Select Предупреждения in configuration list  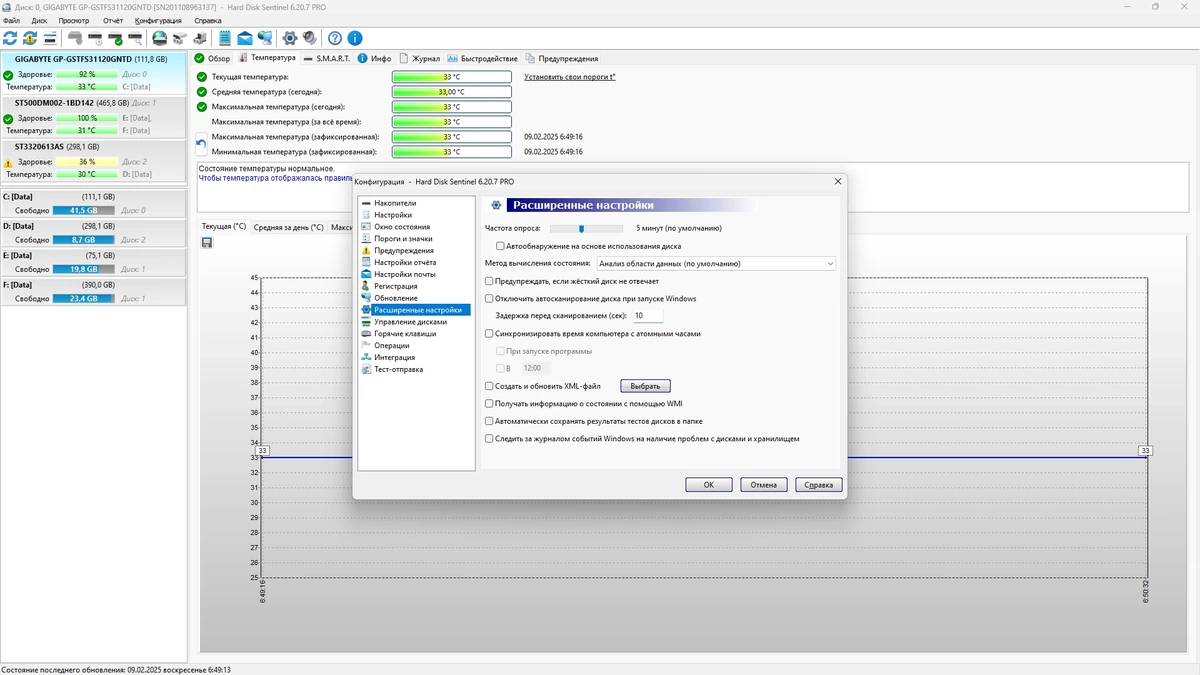click(x=404, y=251)
